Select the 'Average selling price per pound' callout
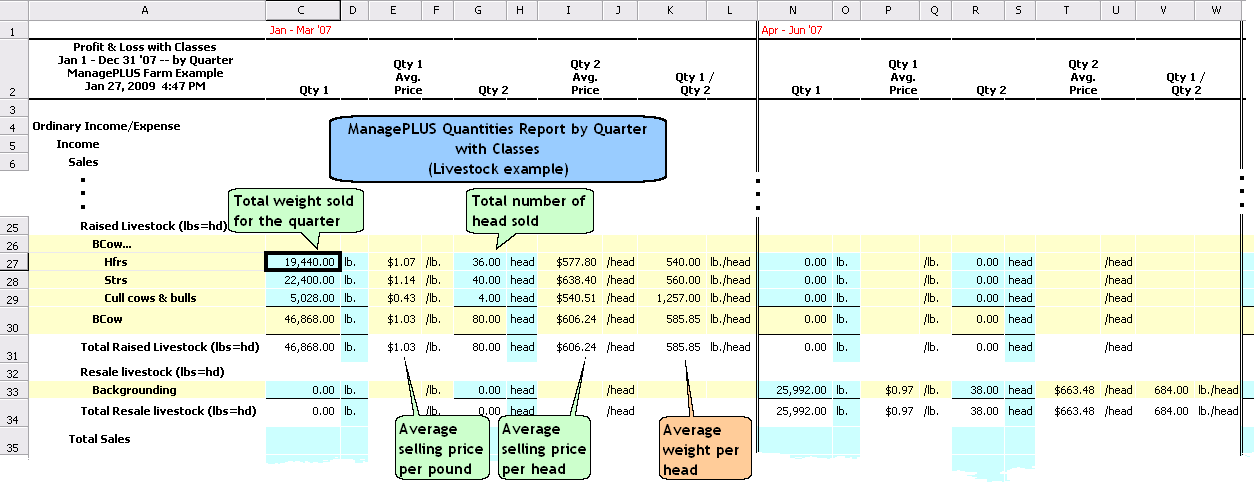 [439, 447]
